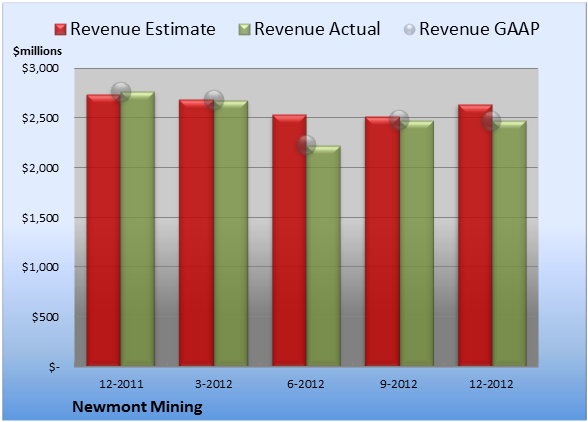The image size is (588, 422).
Task: Click the '12-2011' x-axis label
Action: tap(121, 384)
